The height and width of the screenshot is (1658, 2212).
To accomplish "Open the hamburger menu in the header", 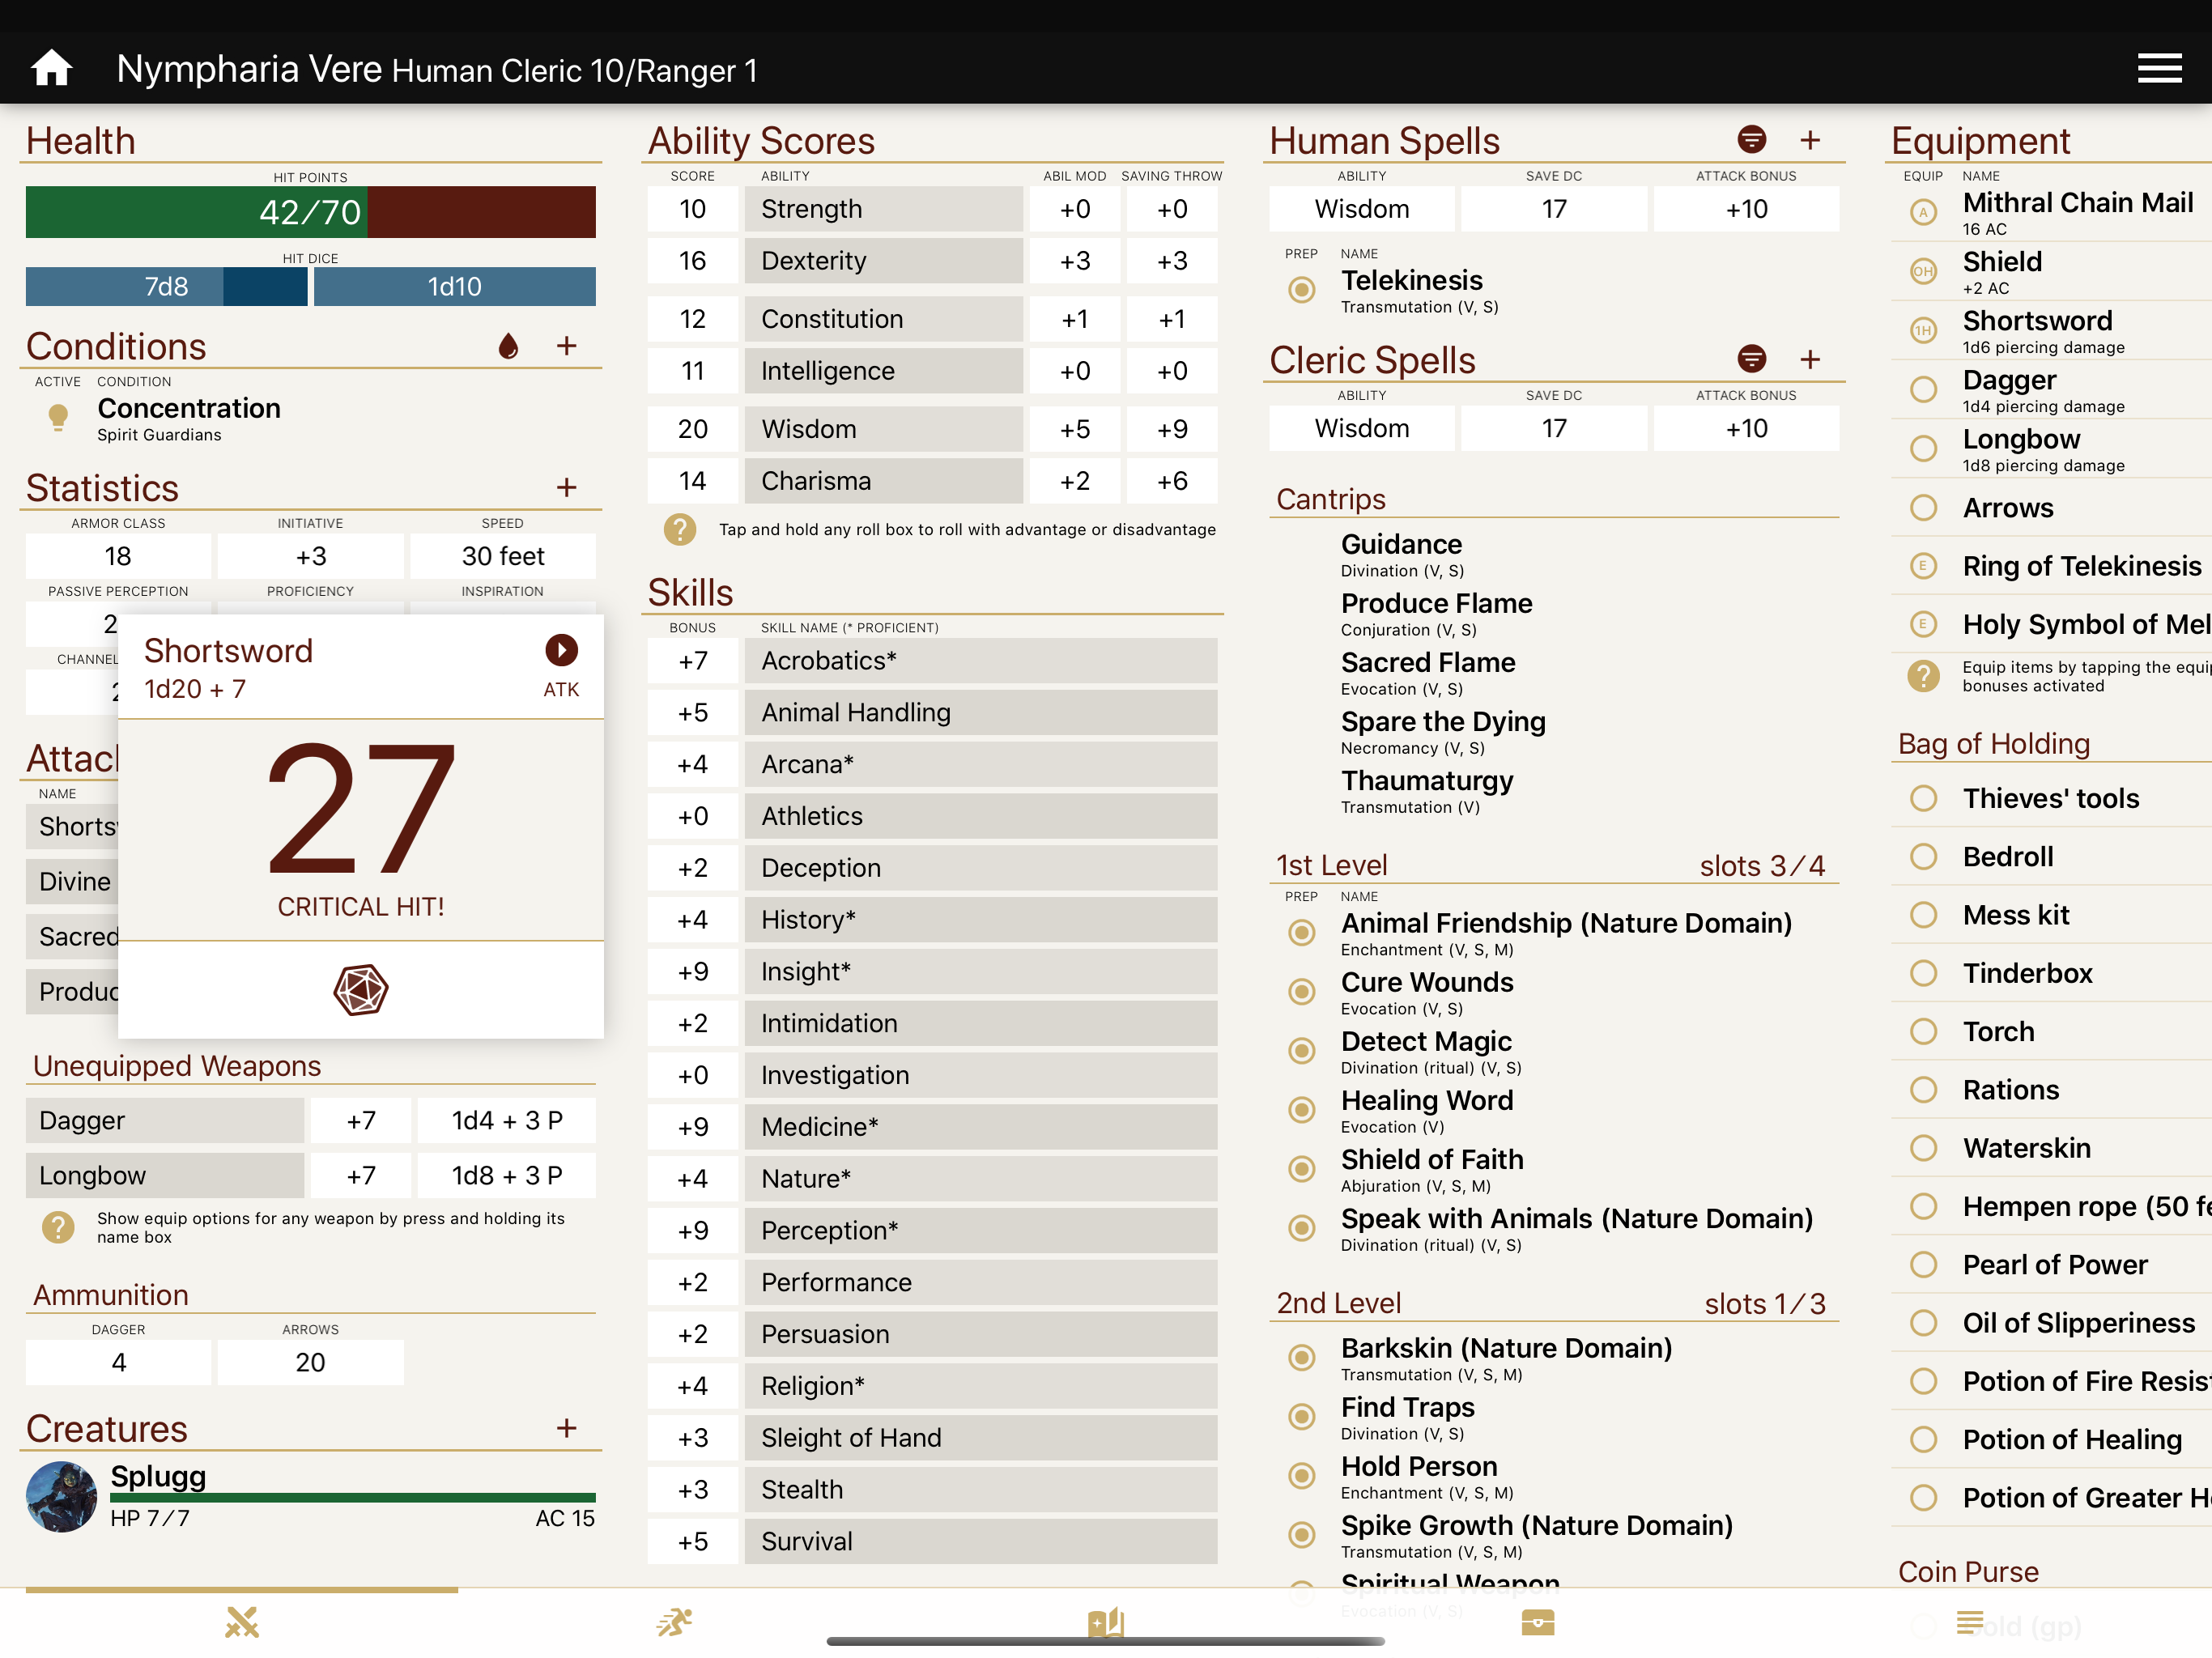I will point(2159,69).
